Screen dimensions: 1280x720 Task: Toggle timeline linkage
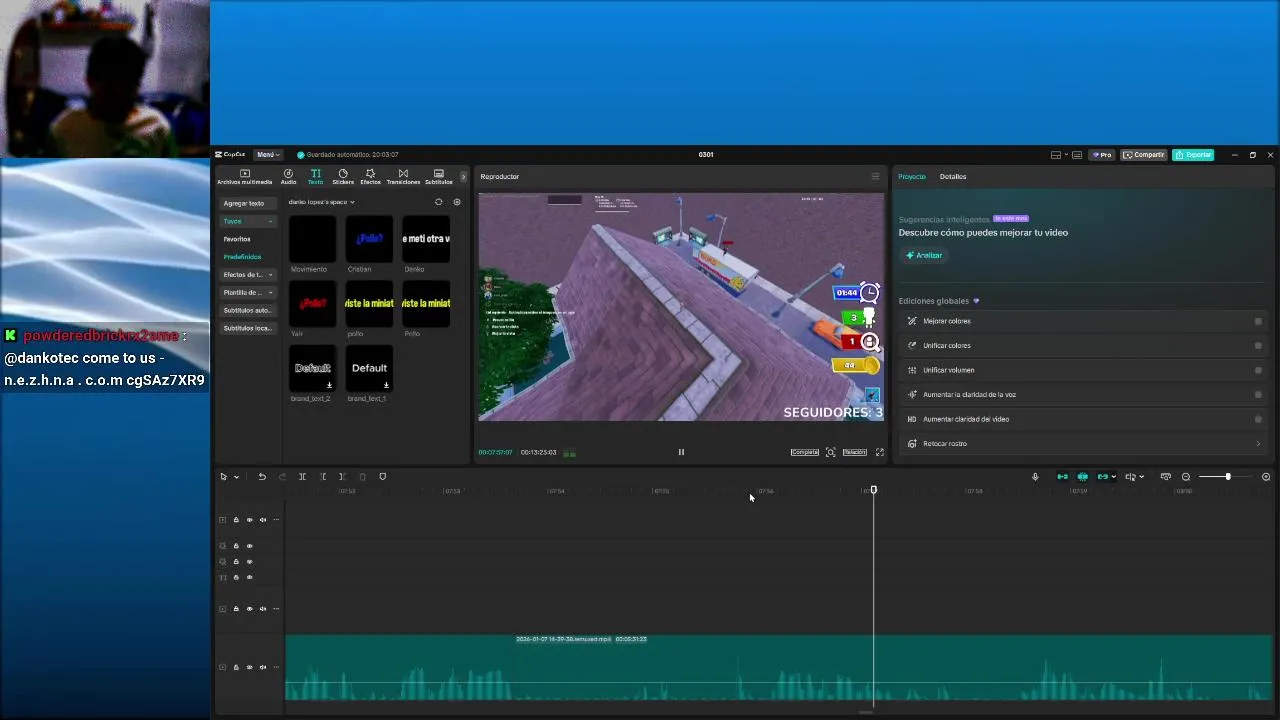(1102, 477)
